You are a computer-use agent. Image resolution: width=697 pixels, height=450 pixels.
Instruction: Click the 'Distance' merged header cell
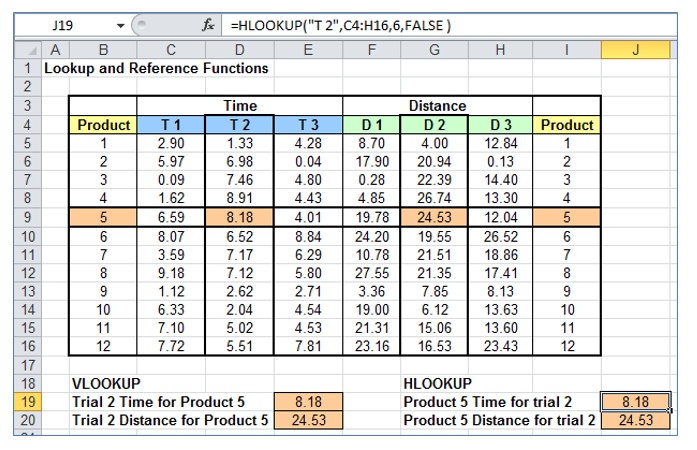(x=437, y=106)
